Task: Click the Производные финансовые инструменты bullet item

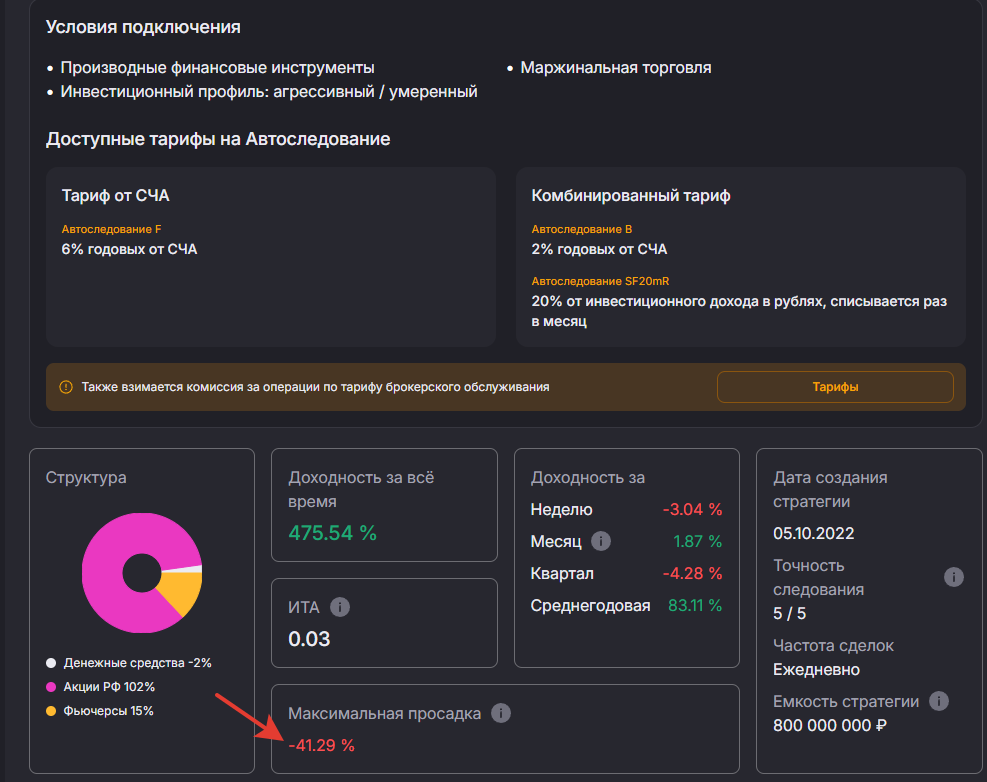Action: tap(217, 67)
